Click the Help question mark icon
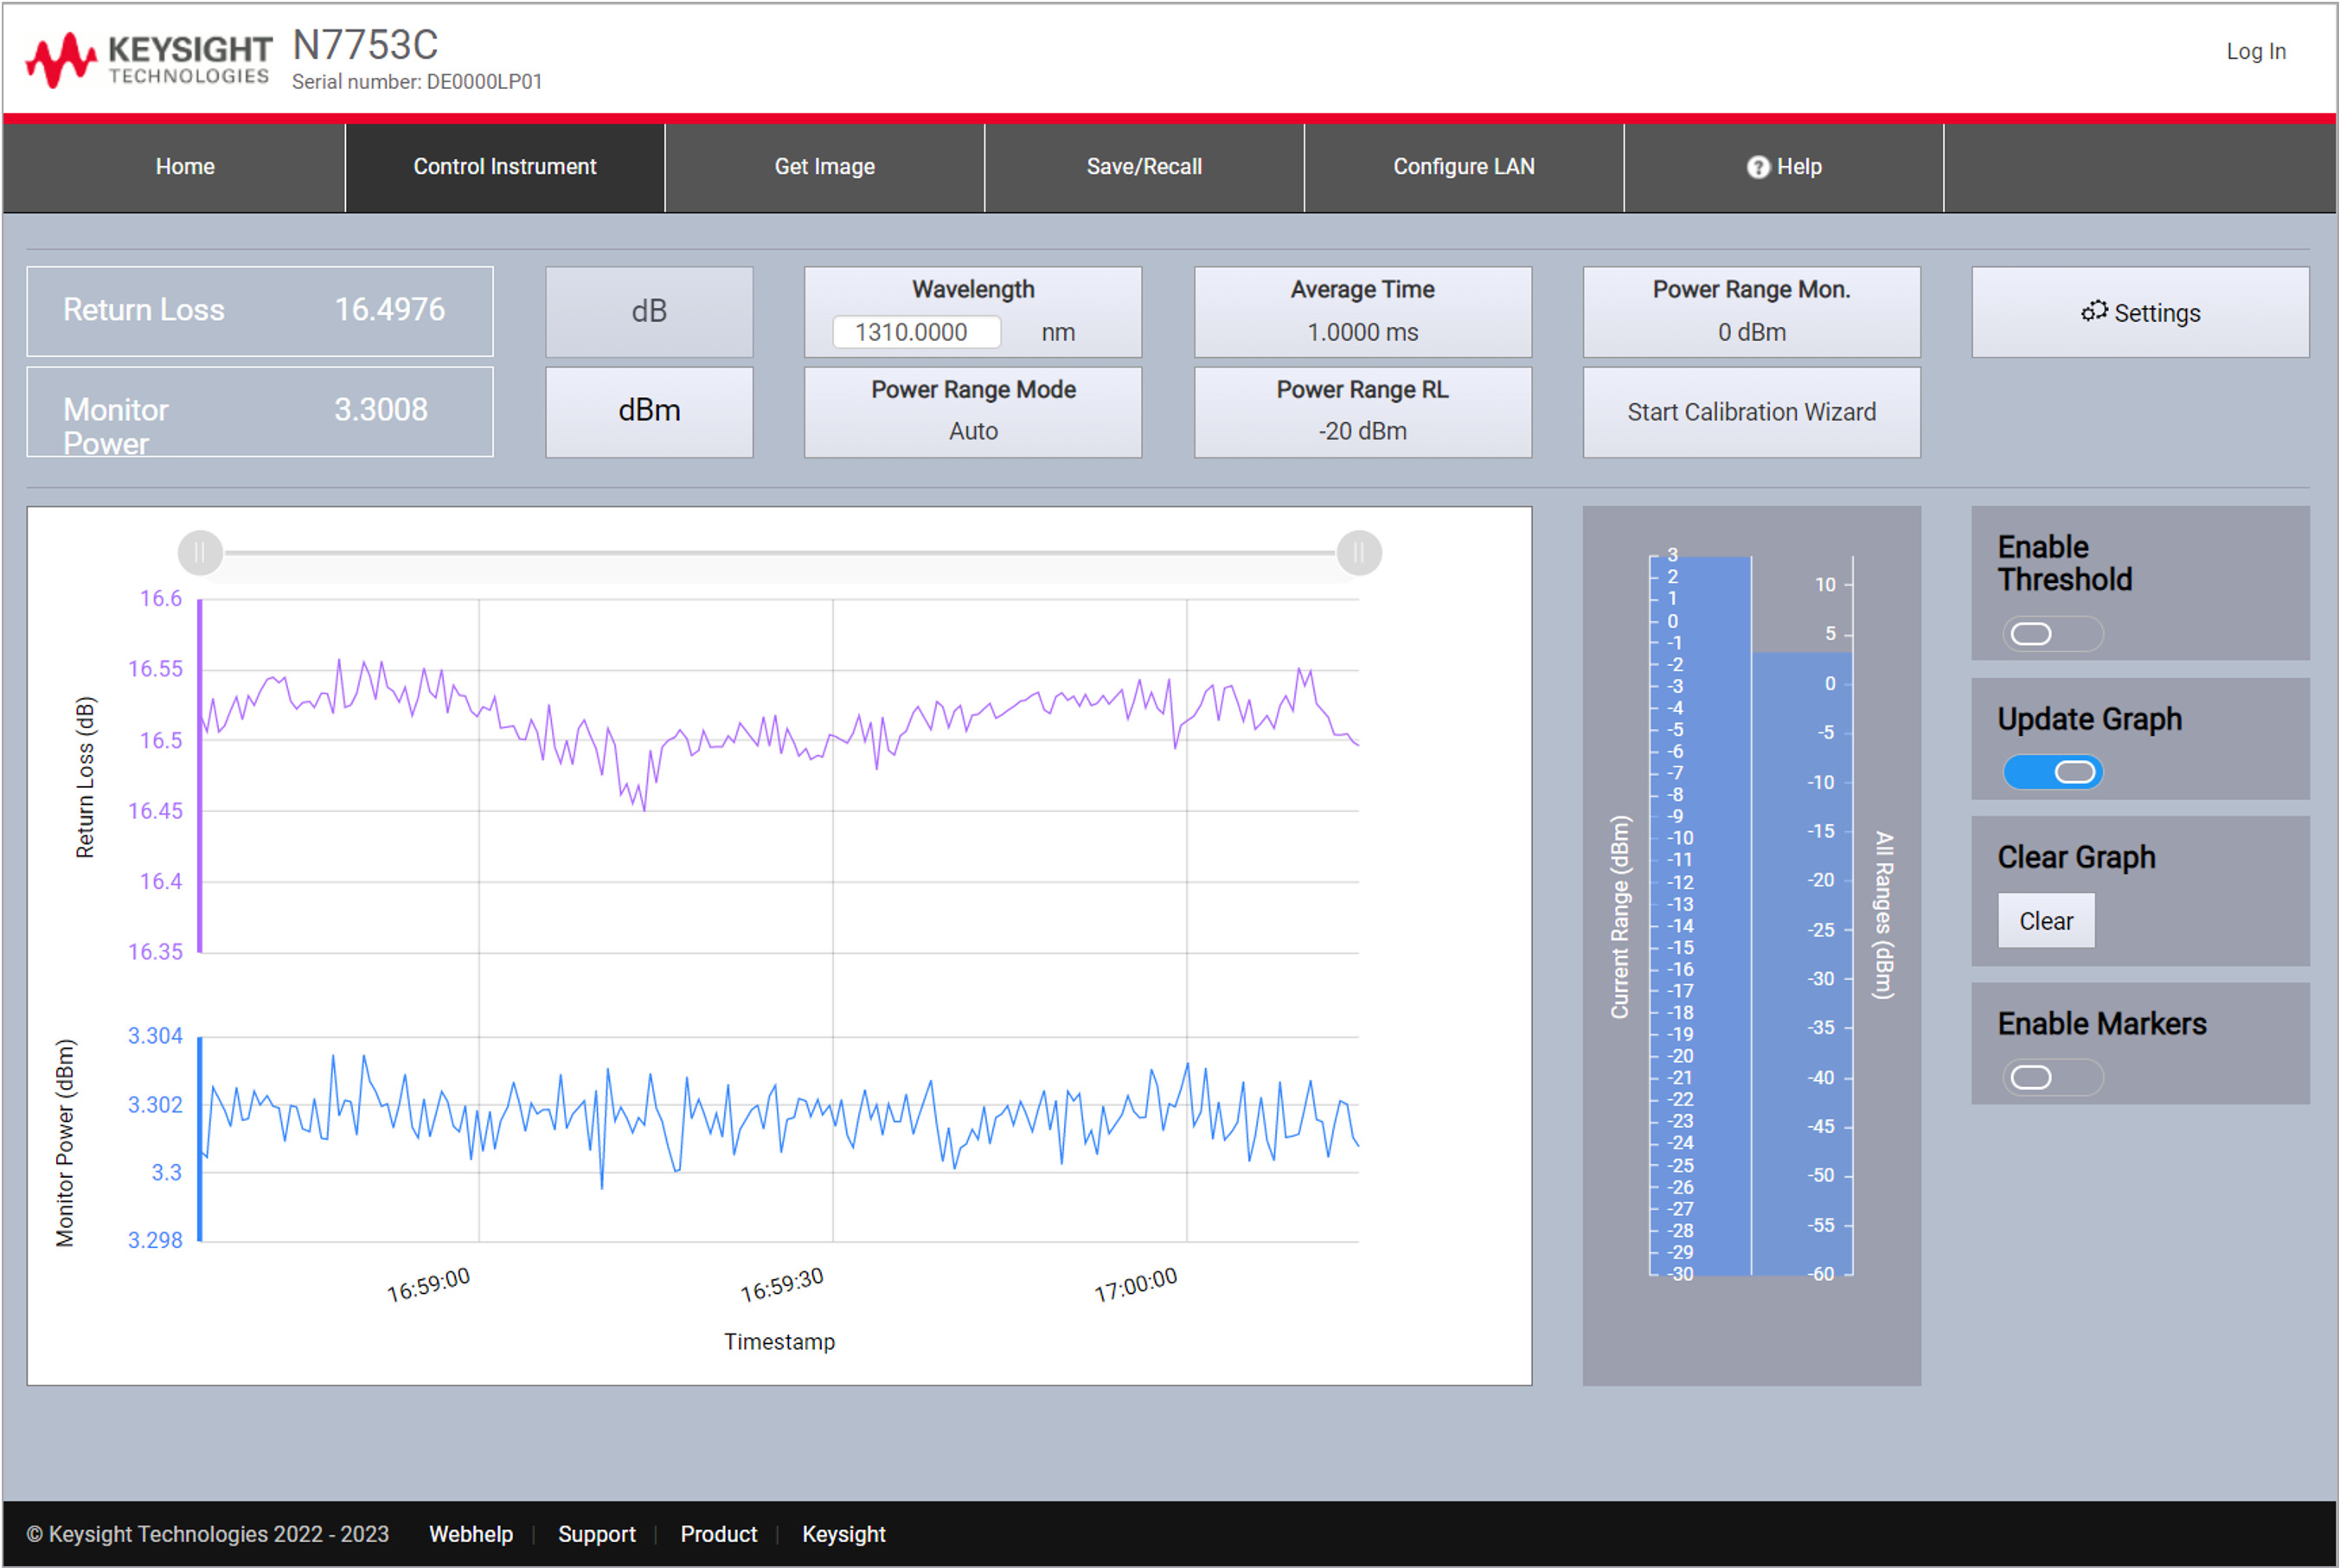The height and width of the screenshot is (1568, 2340). (x=1758, y=167)
